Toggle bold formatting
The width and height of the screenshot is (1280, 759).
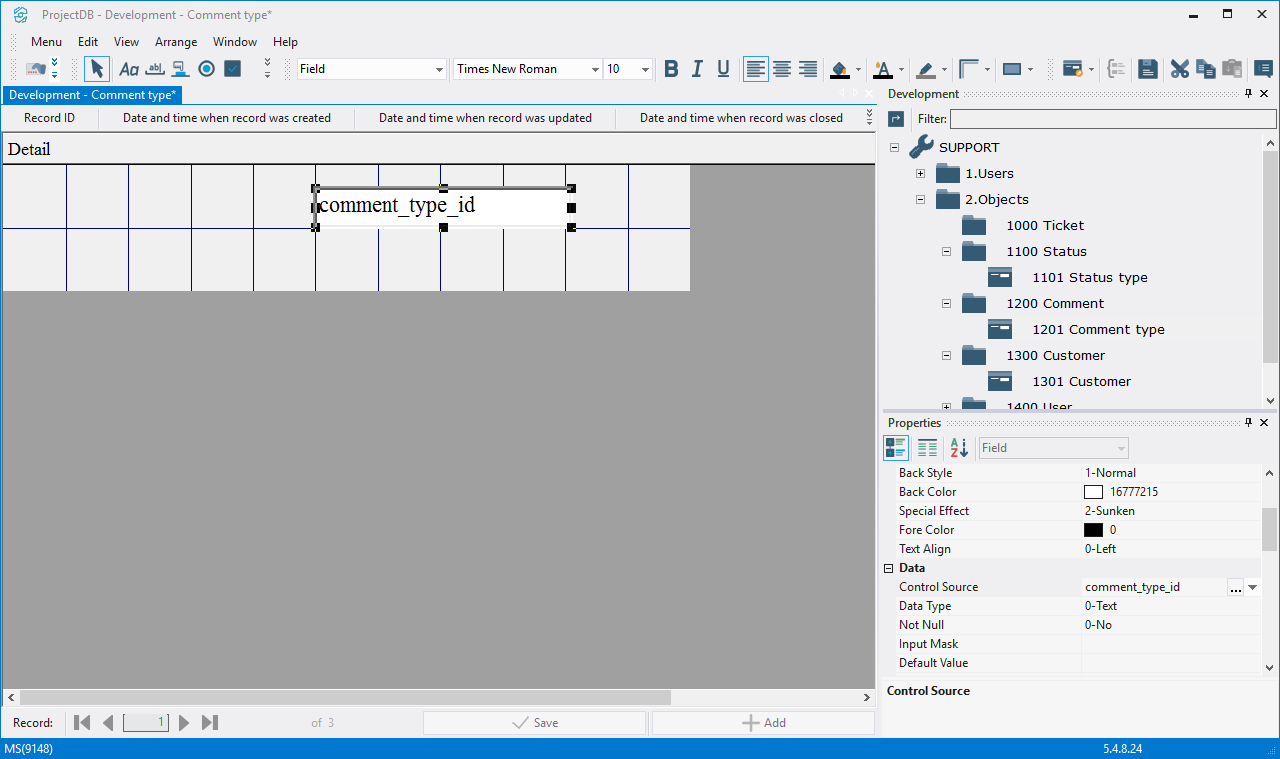coord(671,69)
